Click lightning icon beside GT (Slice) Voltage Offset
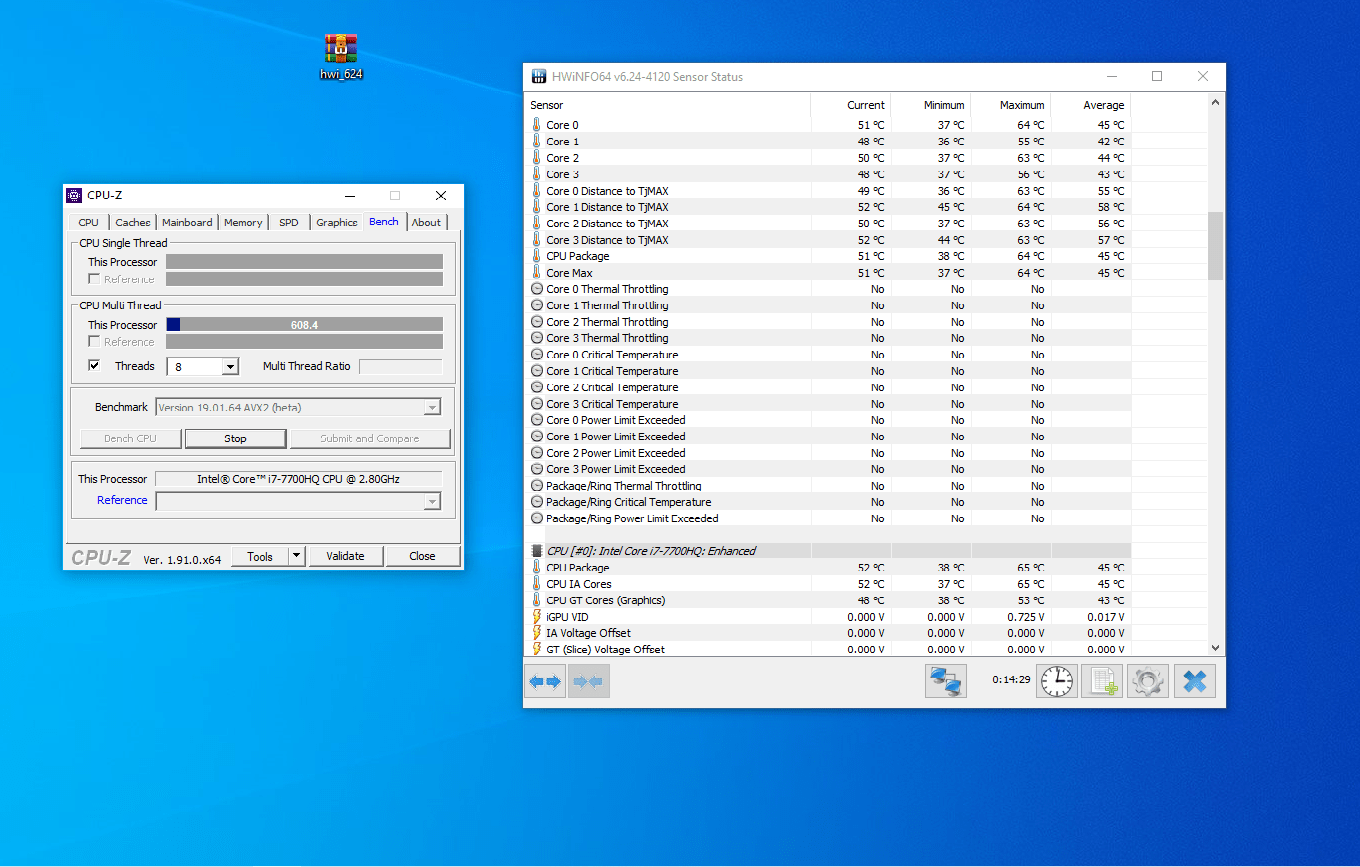This screenshot has width=1360, height=867. pyautogui.click(x=537, y=649)
